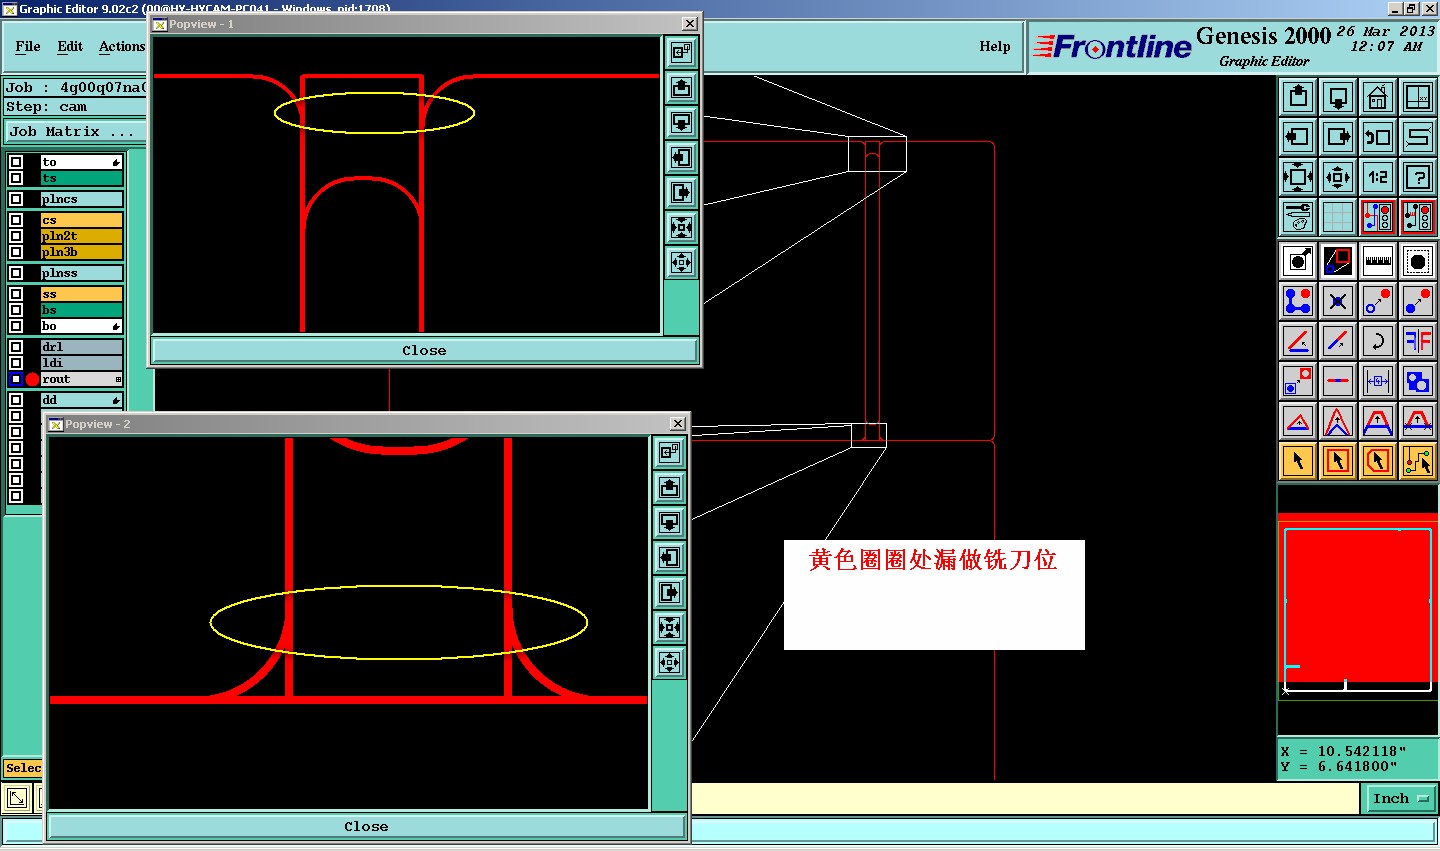This screenshot has width=1440, height=851.
Task: Click the yellow command input field at bottom
Action: click(x=1025, y=798)
